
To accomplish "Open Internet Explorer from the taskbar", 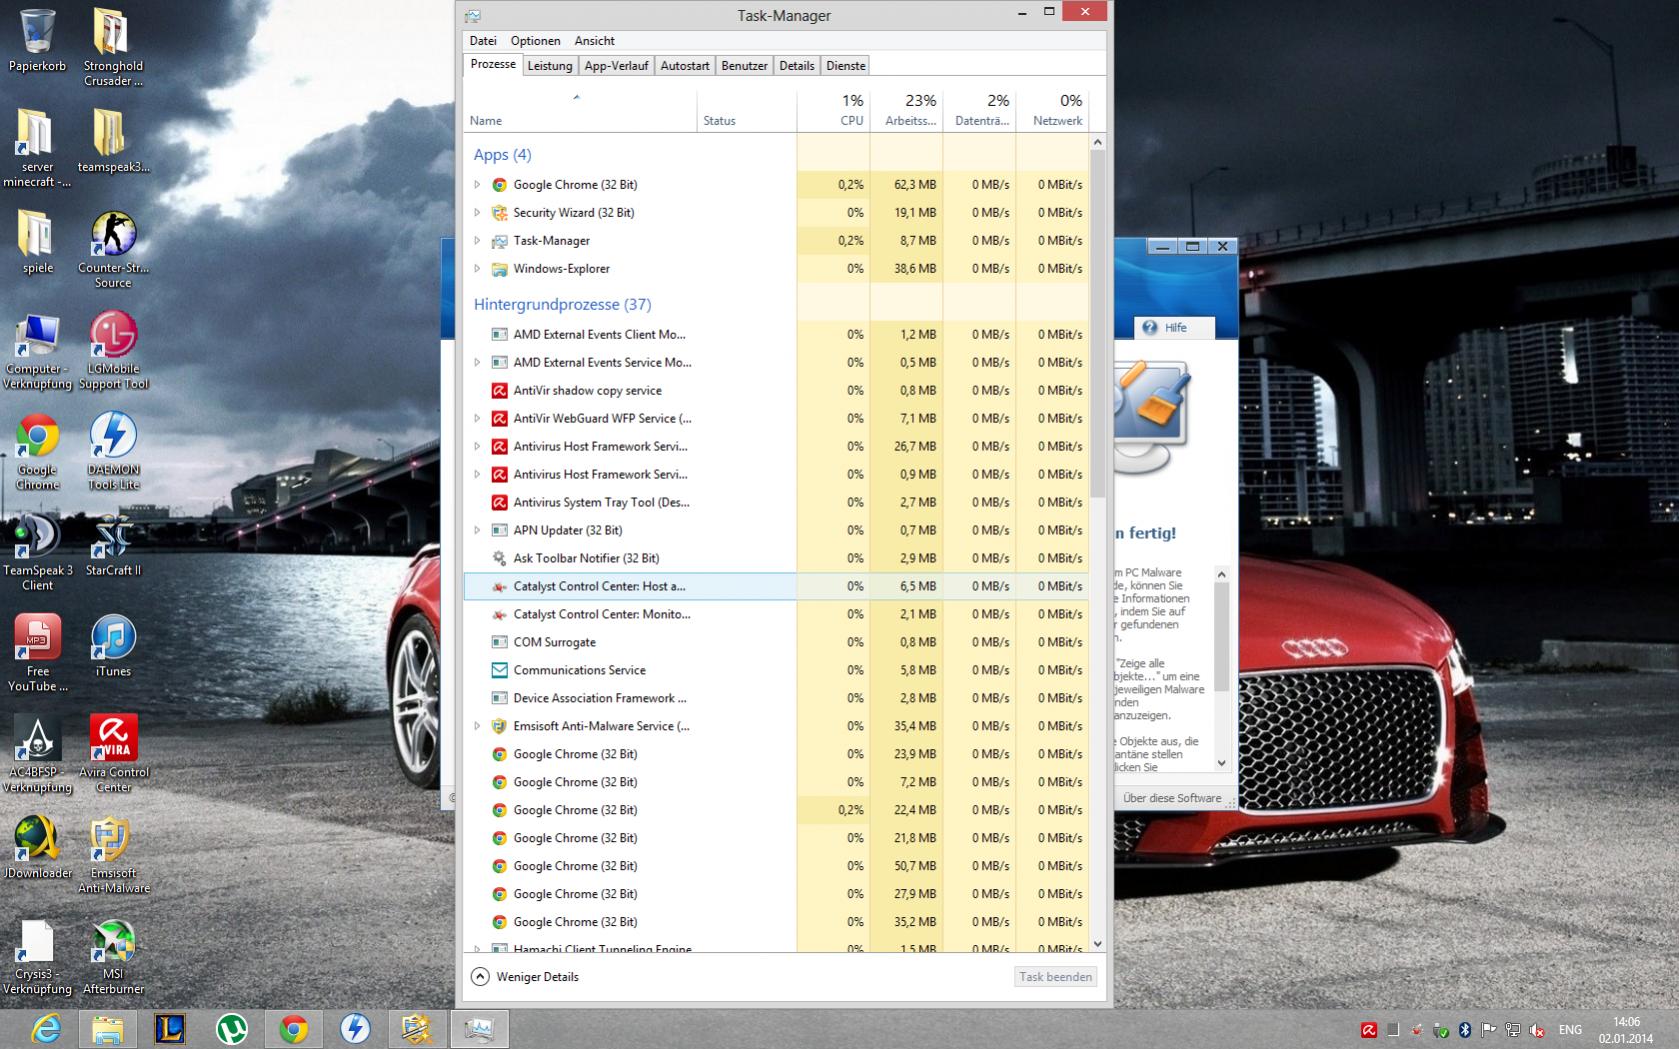I will click(45, 1028).
